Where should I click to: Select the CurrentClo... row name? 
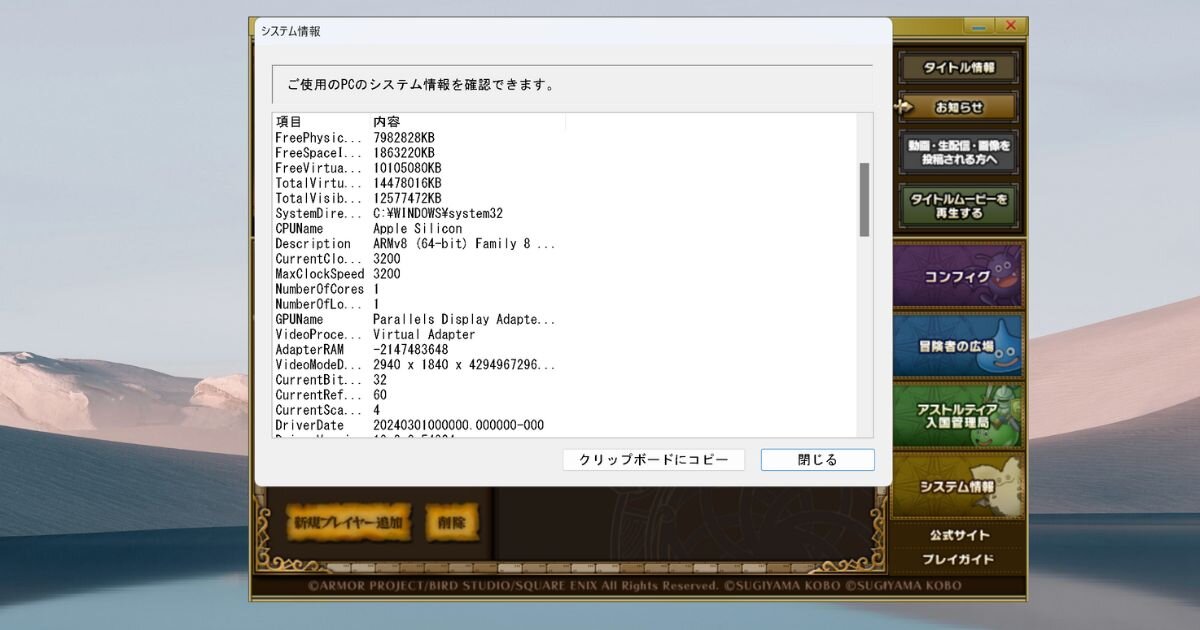pos(319,259)
